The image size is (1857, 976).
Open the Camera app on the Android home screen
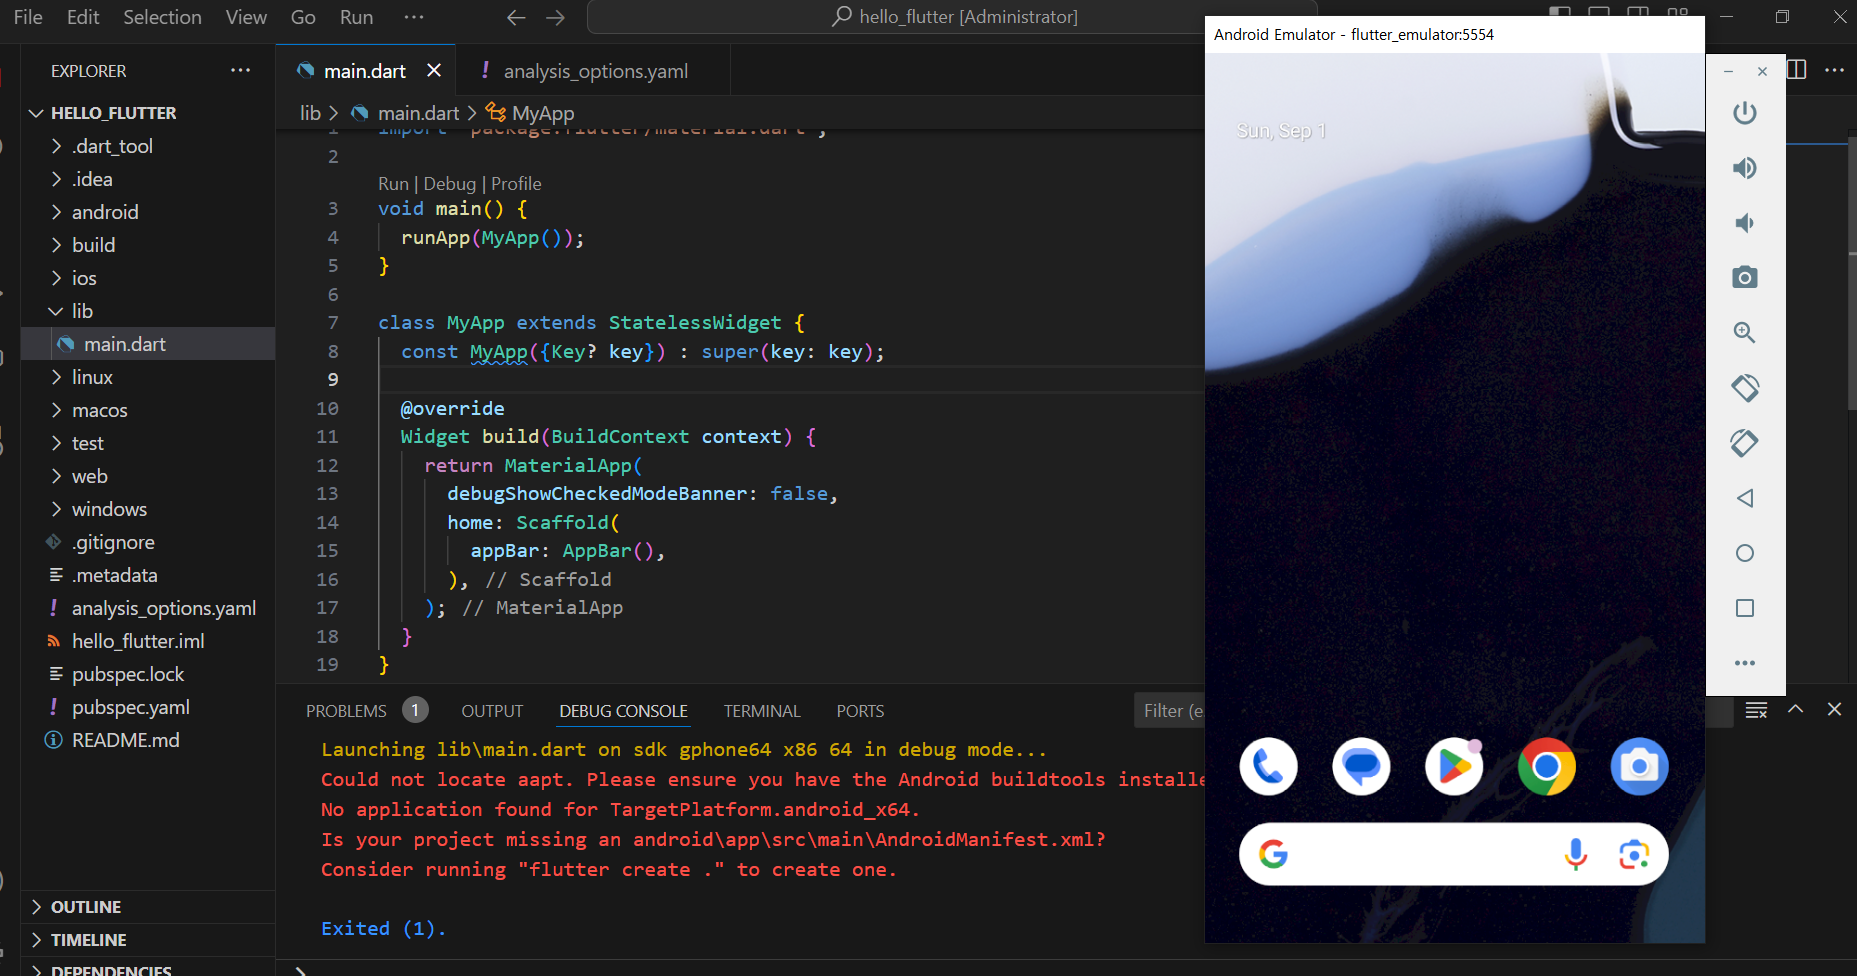click(1640, 767)
